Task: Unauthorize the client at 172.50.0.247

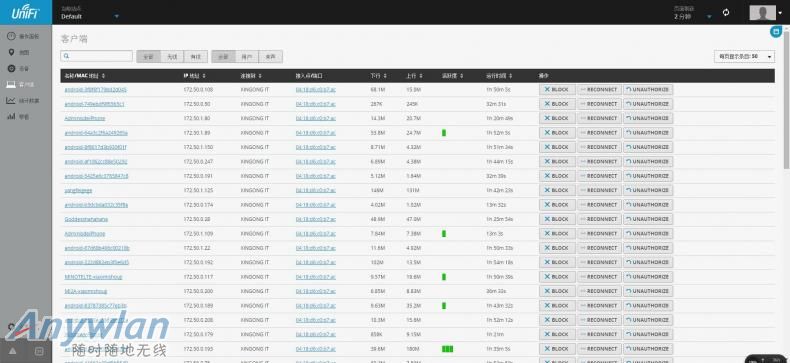Action: click(x=648, y=161)
